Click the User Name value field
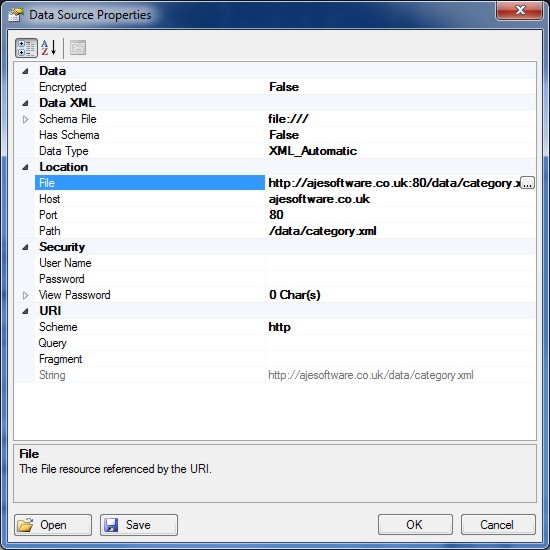Screen dimensions: 550x550 click(401, 263)
